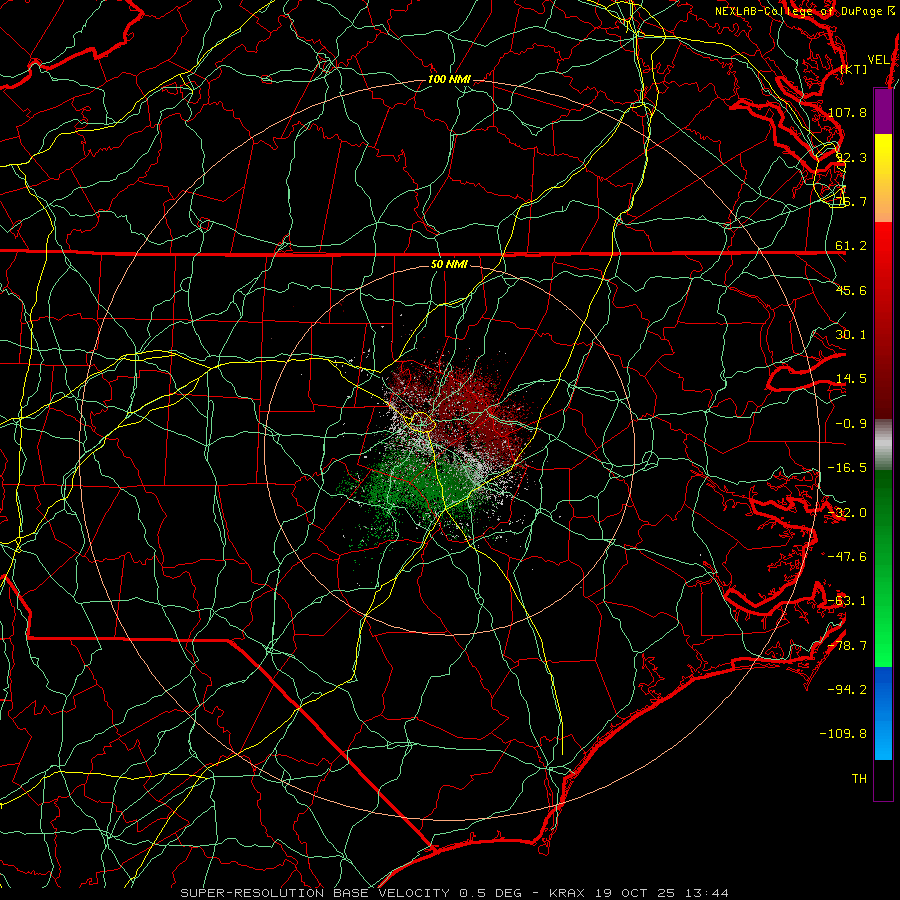
Task: Click the bright red segment of color bar
Action: [x=883, y=320]
